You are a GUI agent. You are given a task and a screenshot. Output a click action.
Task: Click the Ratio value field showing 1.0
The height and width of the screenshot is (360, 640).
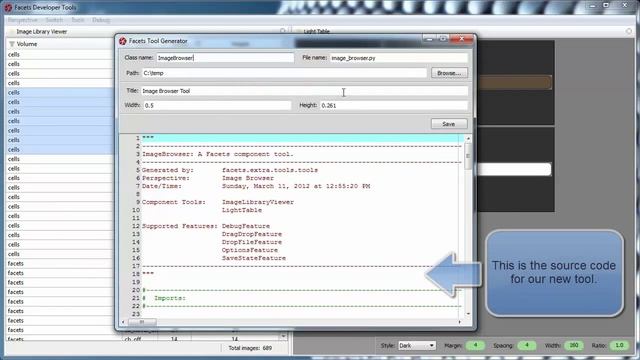619,345
